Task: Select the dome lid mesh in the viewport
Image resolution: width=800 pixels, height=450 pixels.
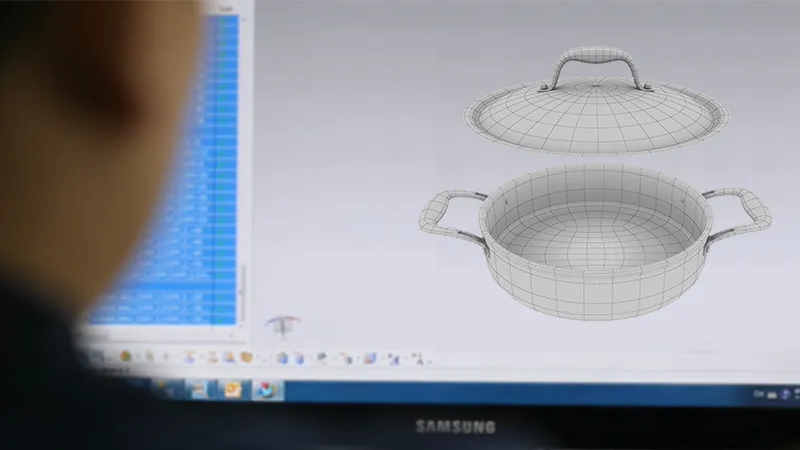Action: (596, 122)
